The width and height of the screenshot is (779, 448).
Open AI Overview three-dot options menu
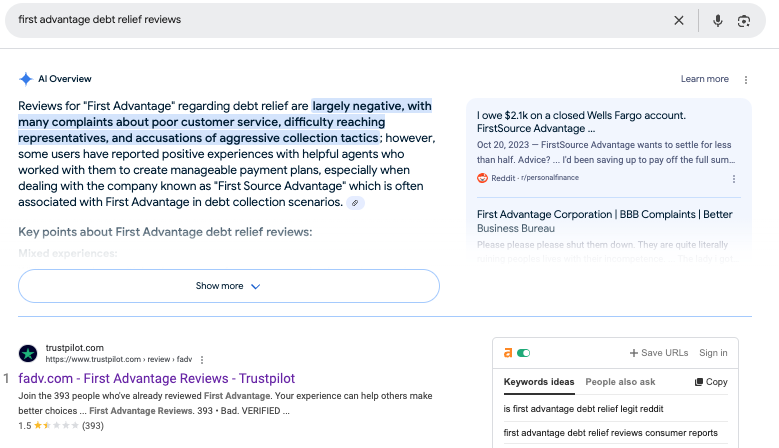coord(745,79)
